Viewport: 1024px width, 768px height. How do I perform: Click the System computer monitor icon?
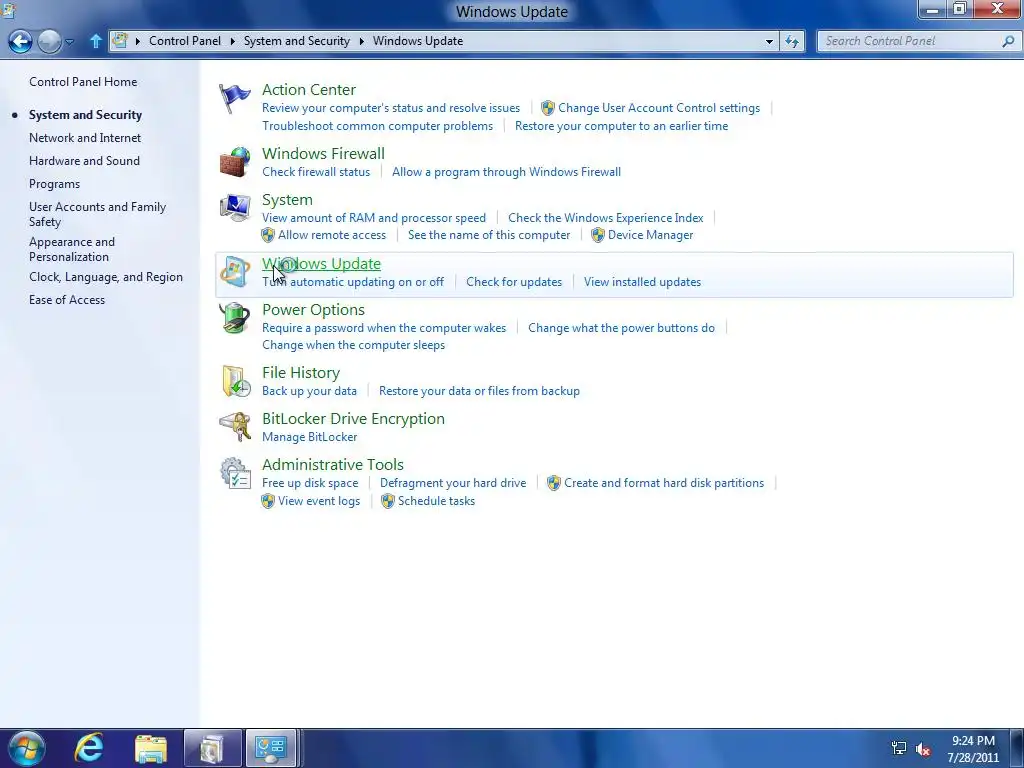click(x=234, y=208)
